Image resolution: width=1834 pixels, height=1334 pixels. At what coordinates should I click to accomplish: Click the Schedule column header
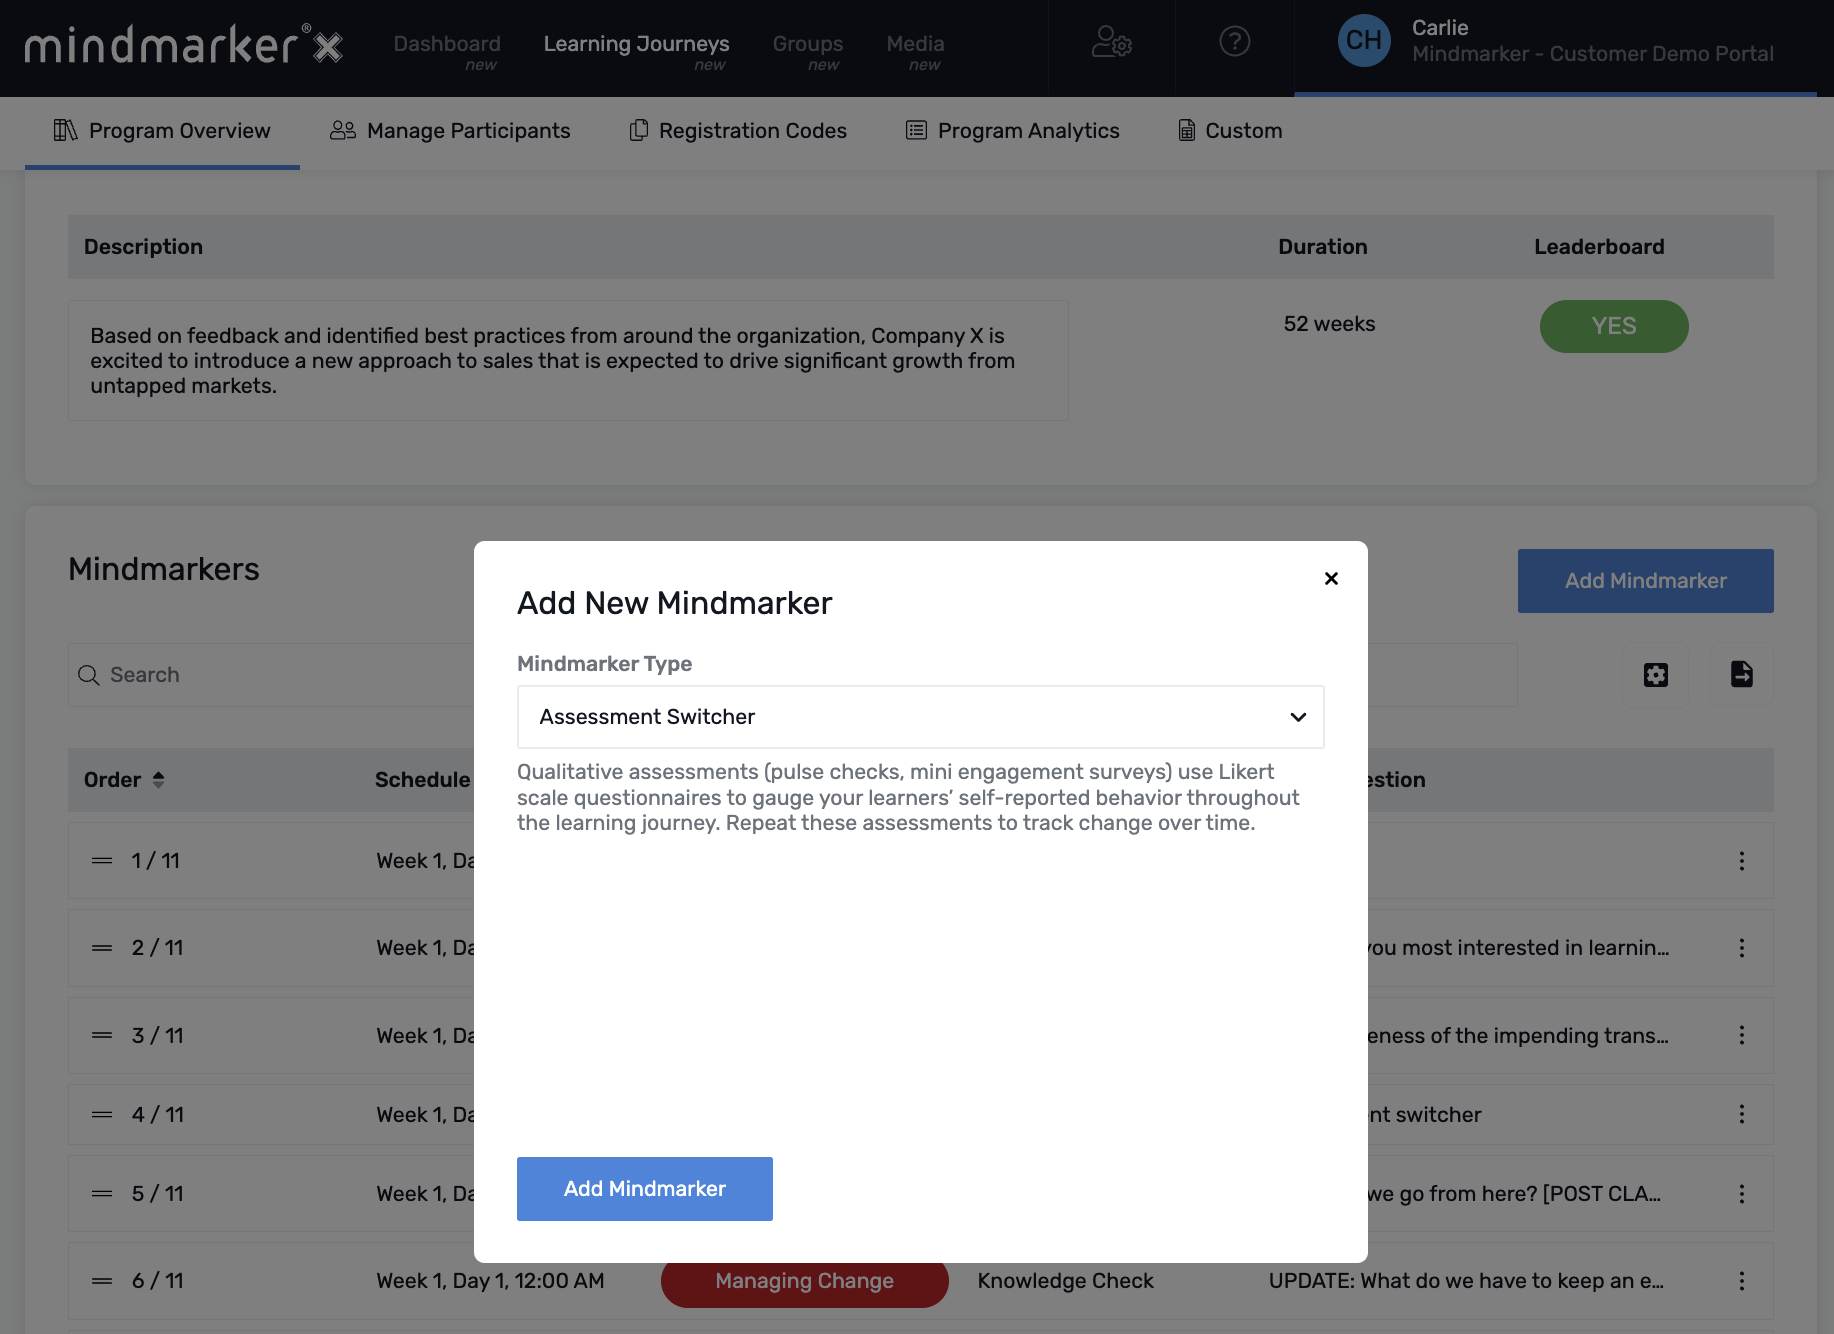(422, 780)
